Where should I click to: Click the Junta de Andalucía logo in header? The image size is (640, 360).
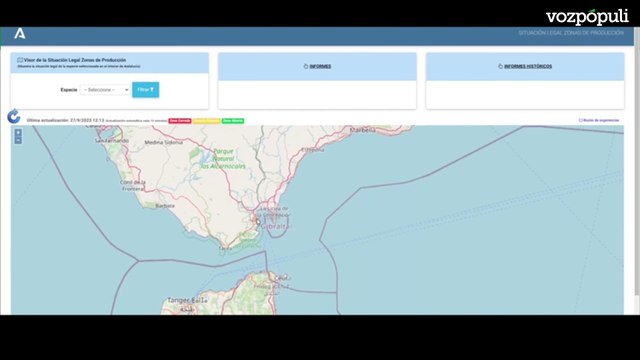pos(20,33)
